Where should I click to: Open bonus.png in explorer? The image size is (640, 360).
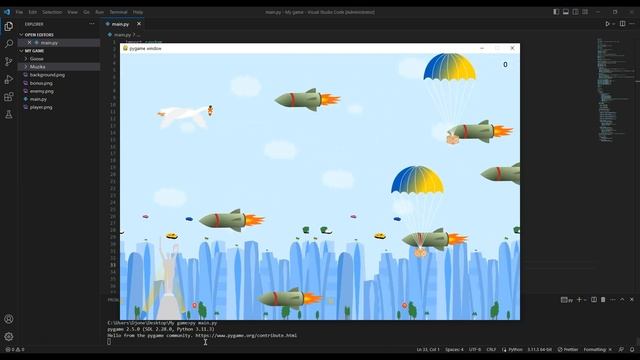point(41,83)
